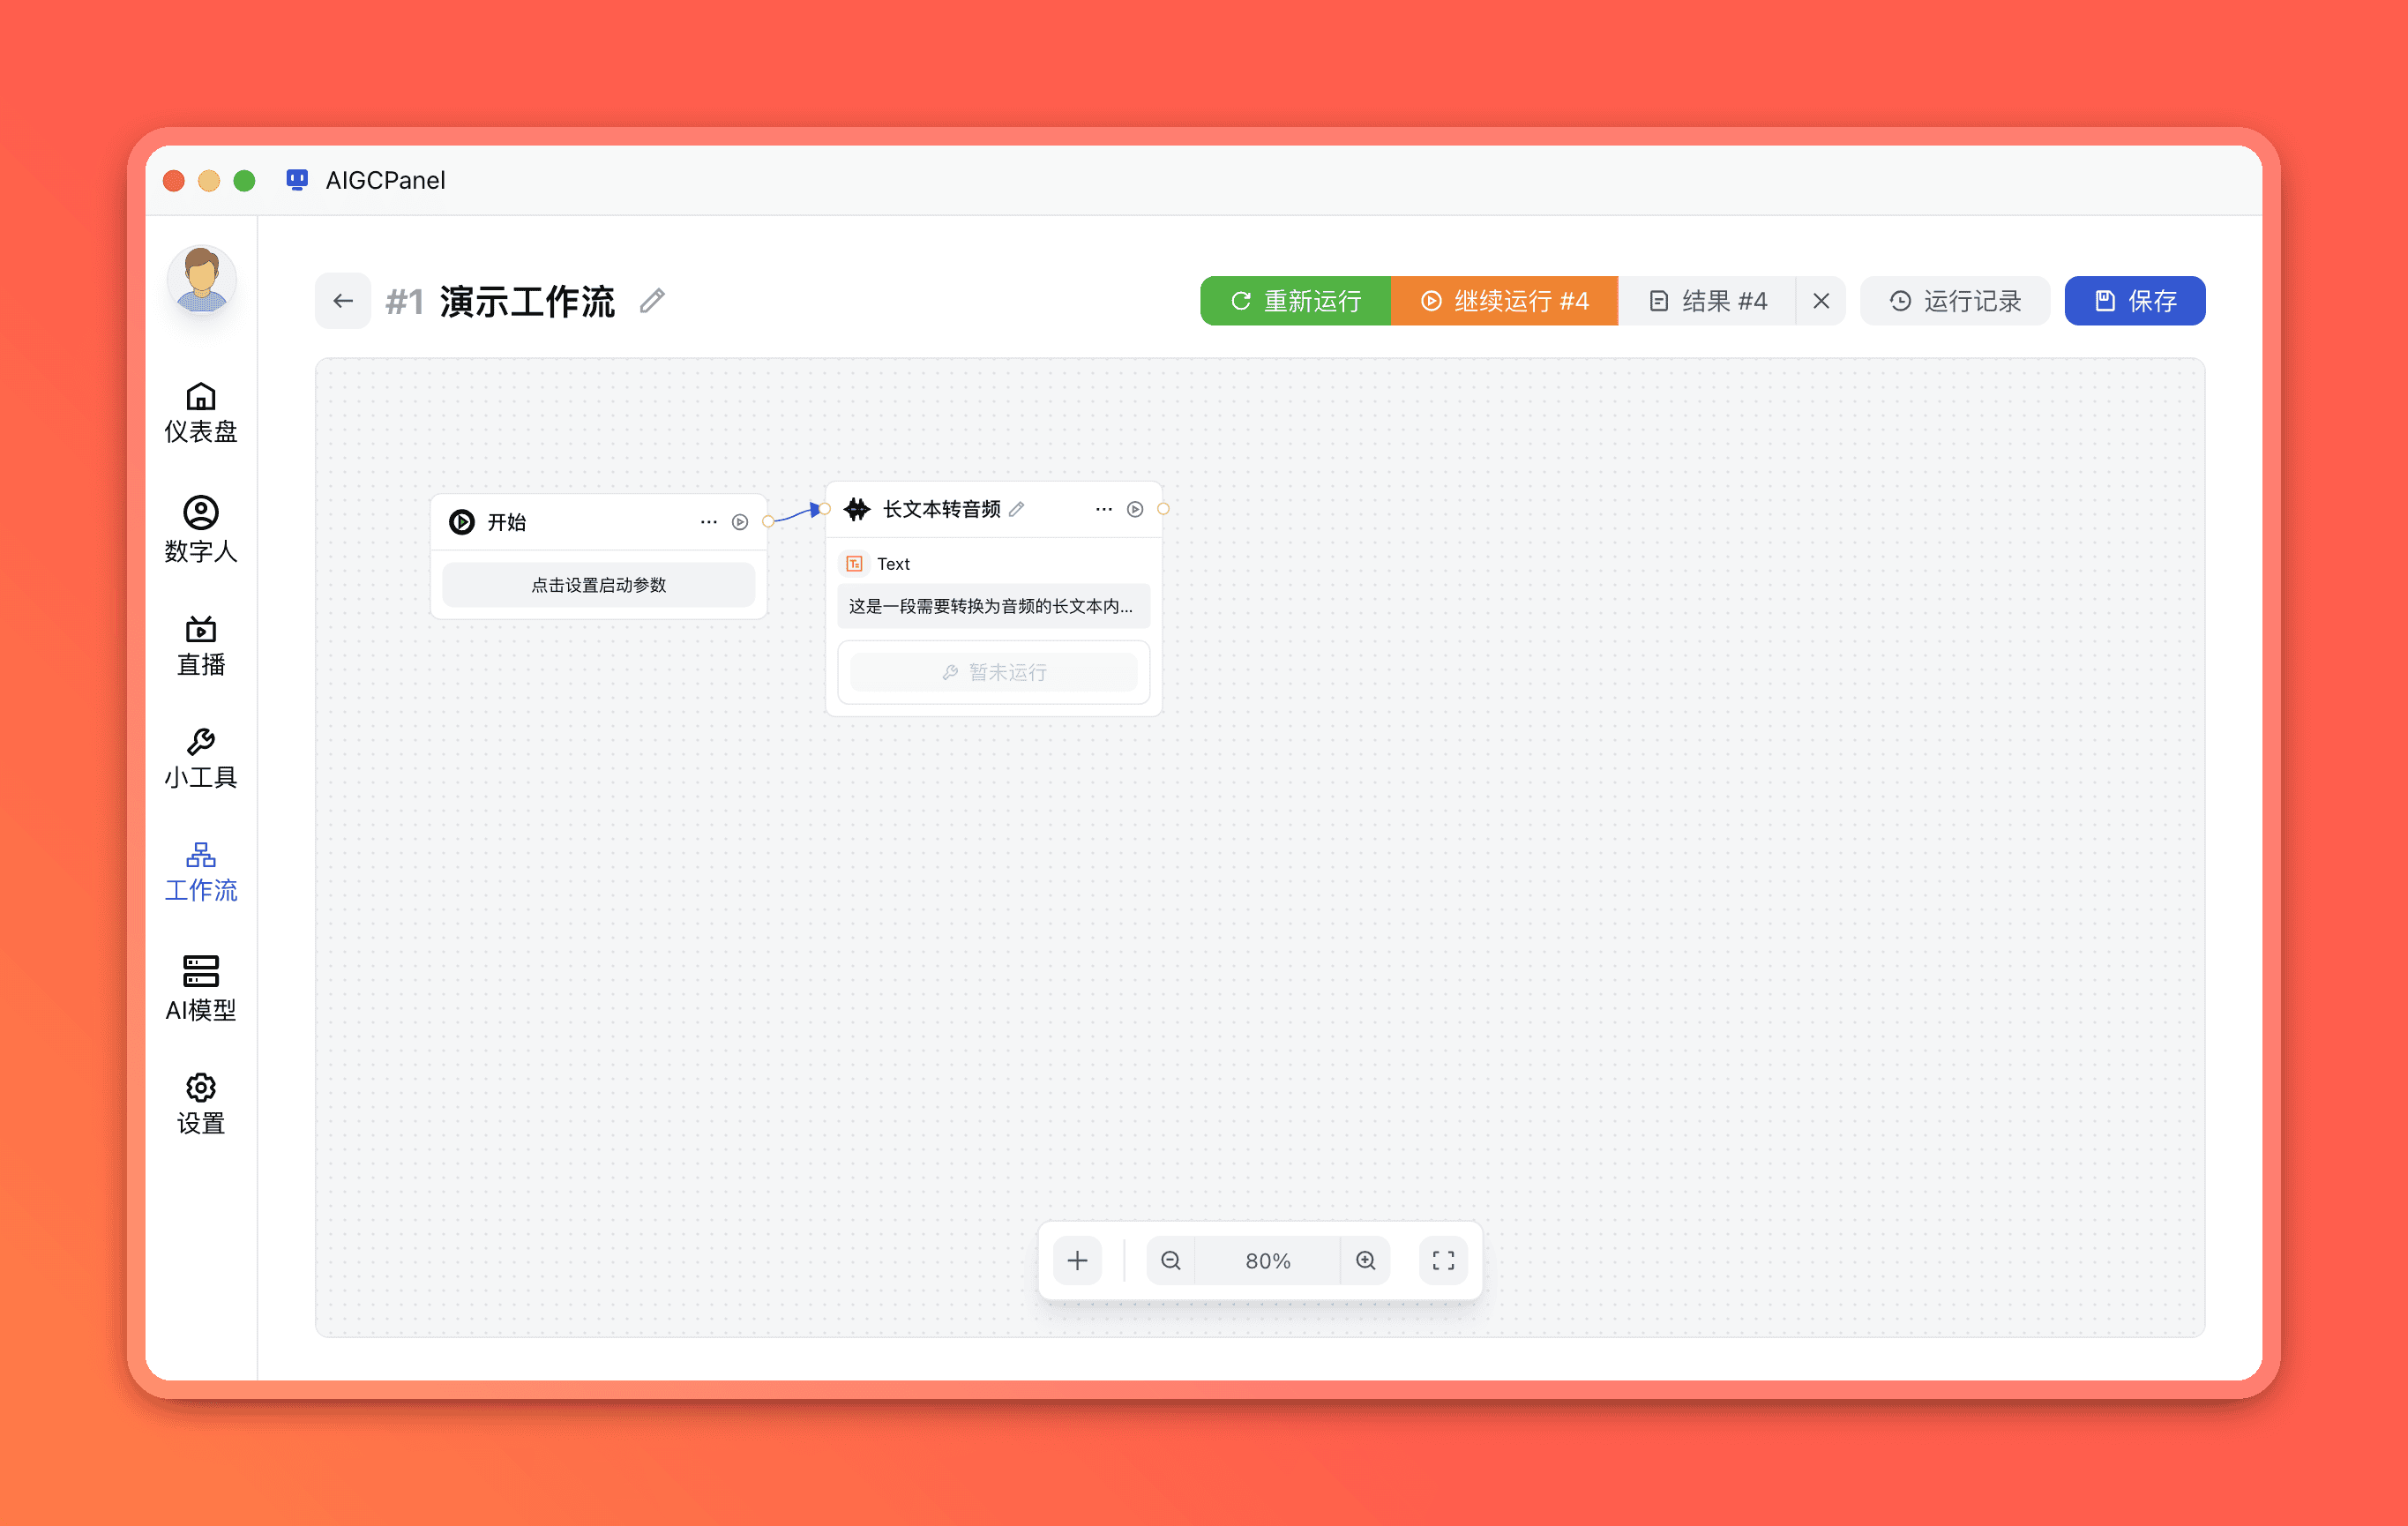
Task: Click the 长文本转音频 node output connector
Action: (x=1163, y=509)
